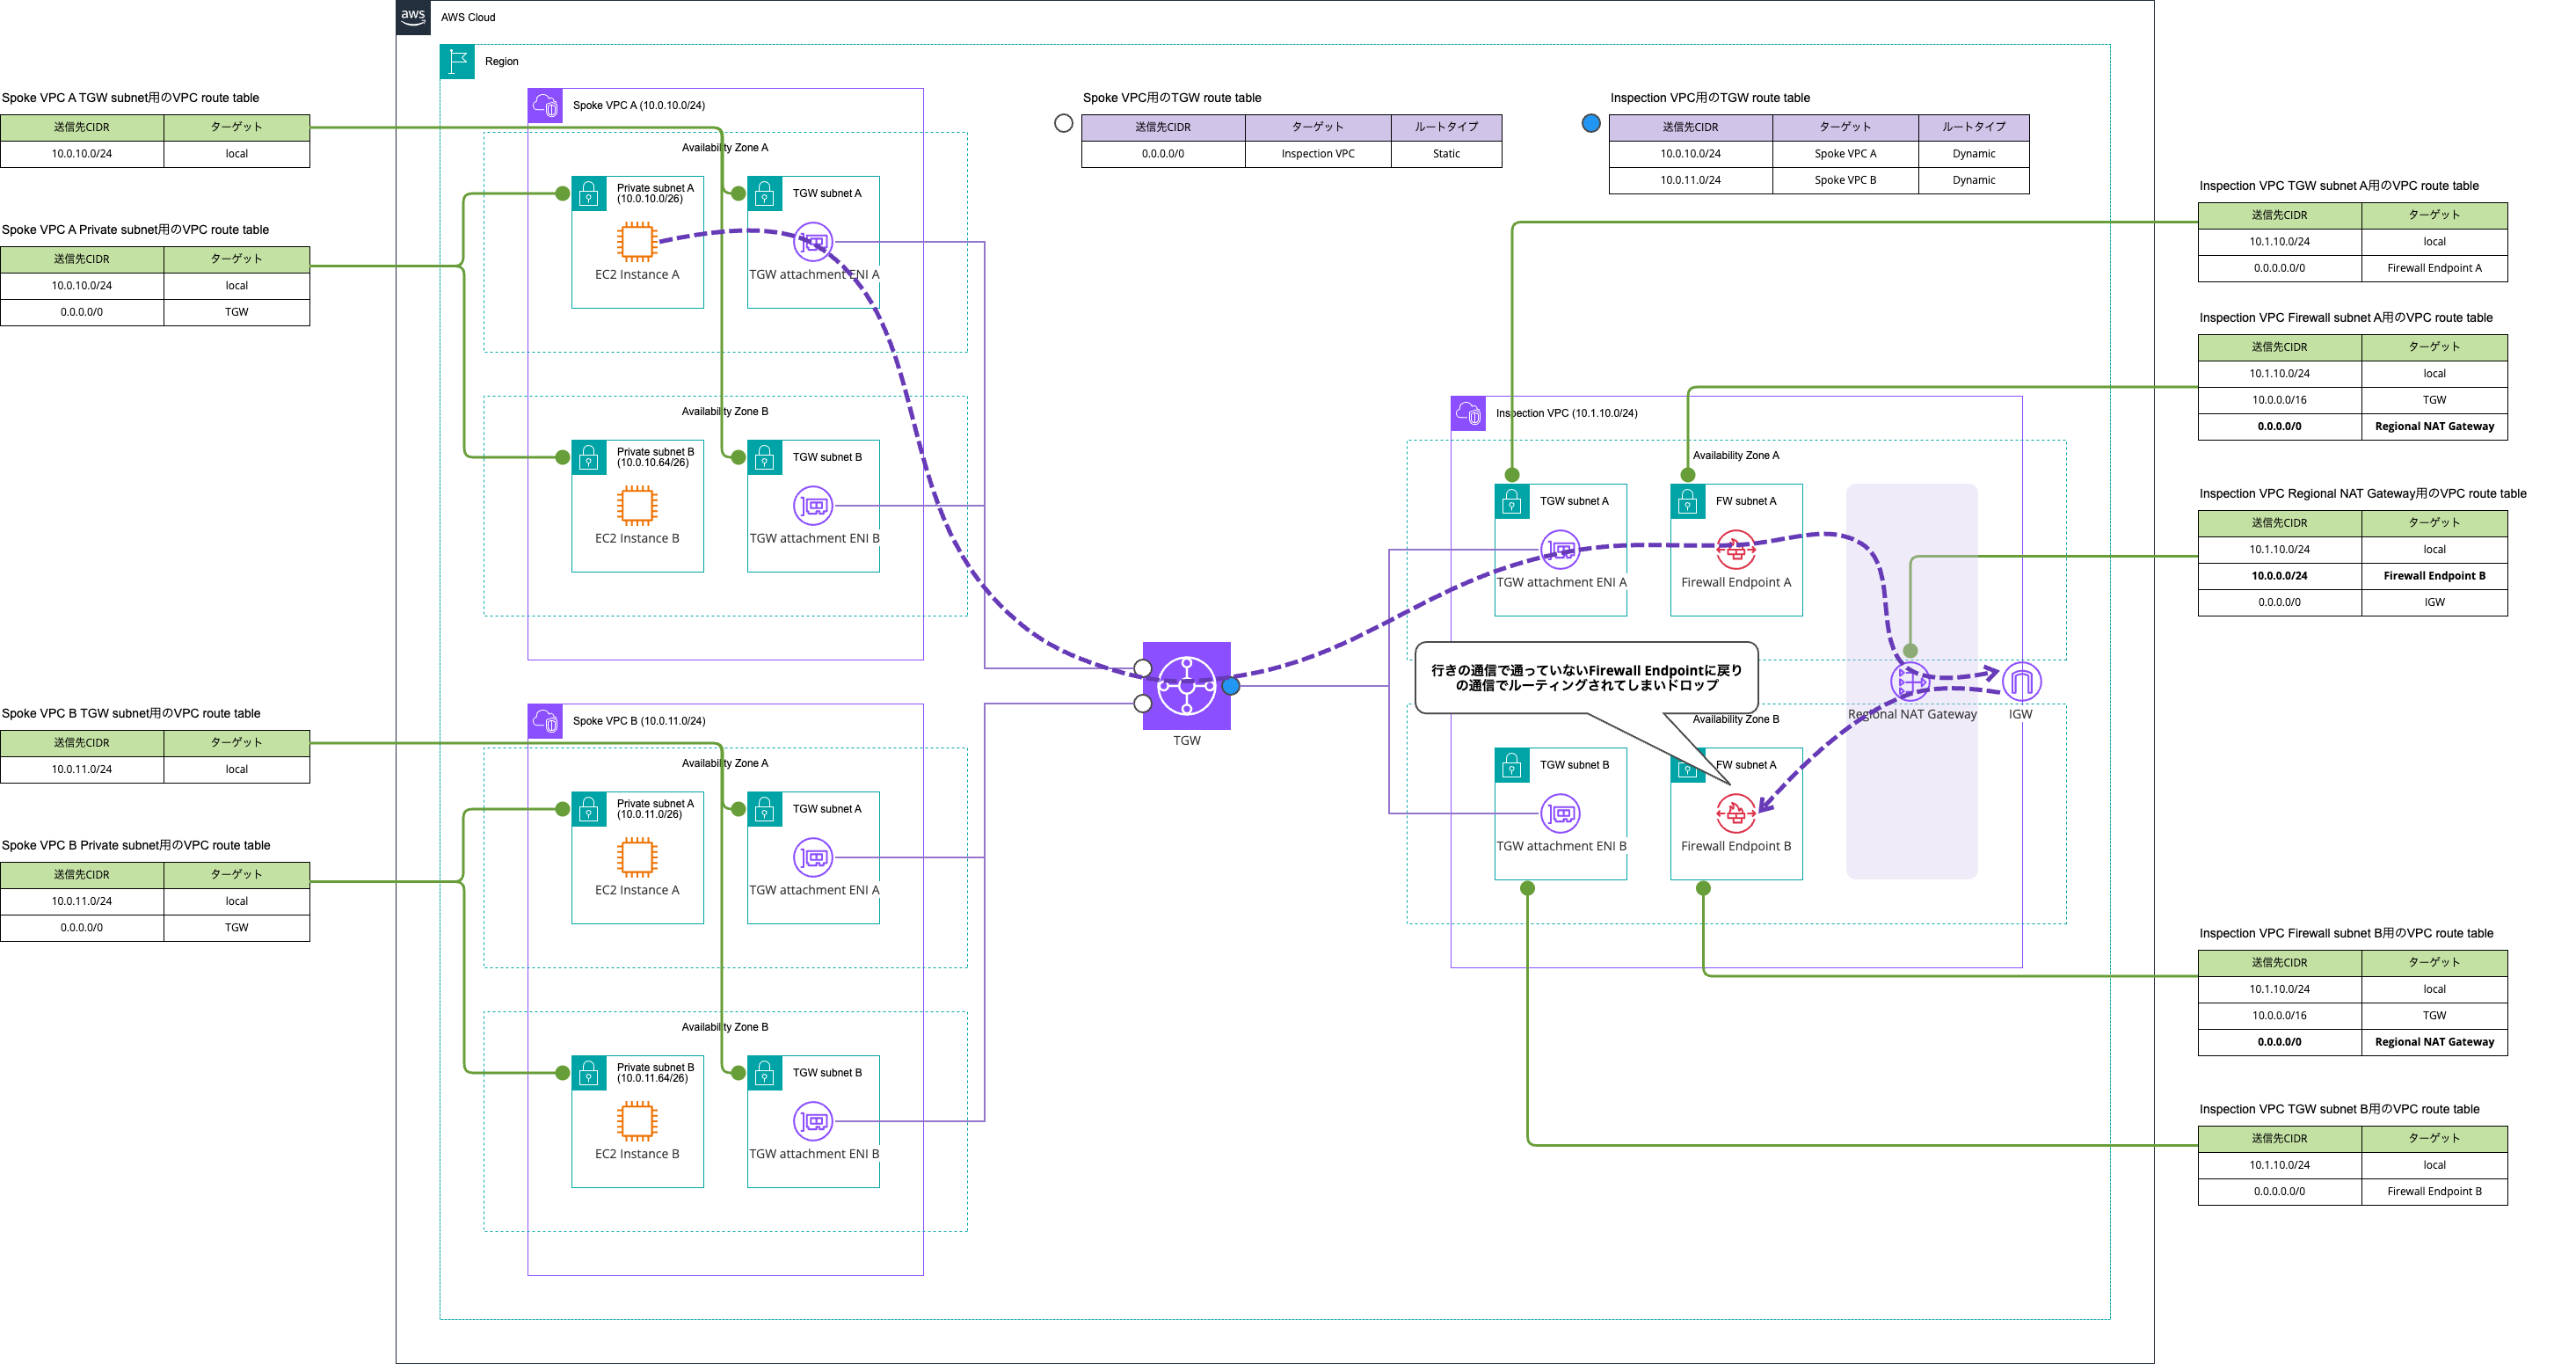Select EC2 Instance A chip in Spoke VPC A
The width and height of the screenshot is (2576, 1364).
pyautogui.click(x=637, y=242)
